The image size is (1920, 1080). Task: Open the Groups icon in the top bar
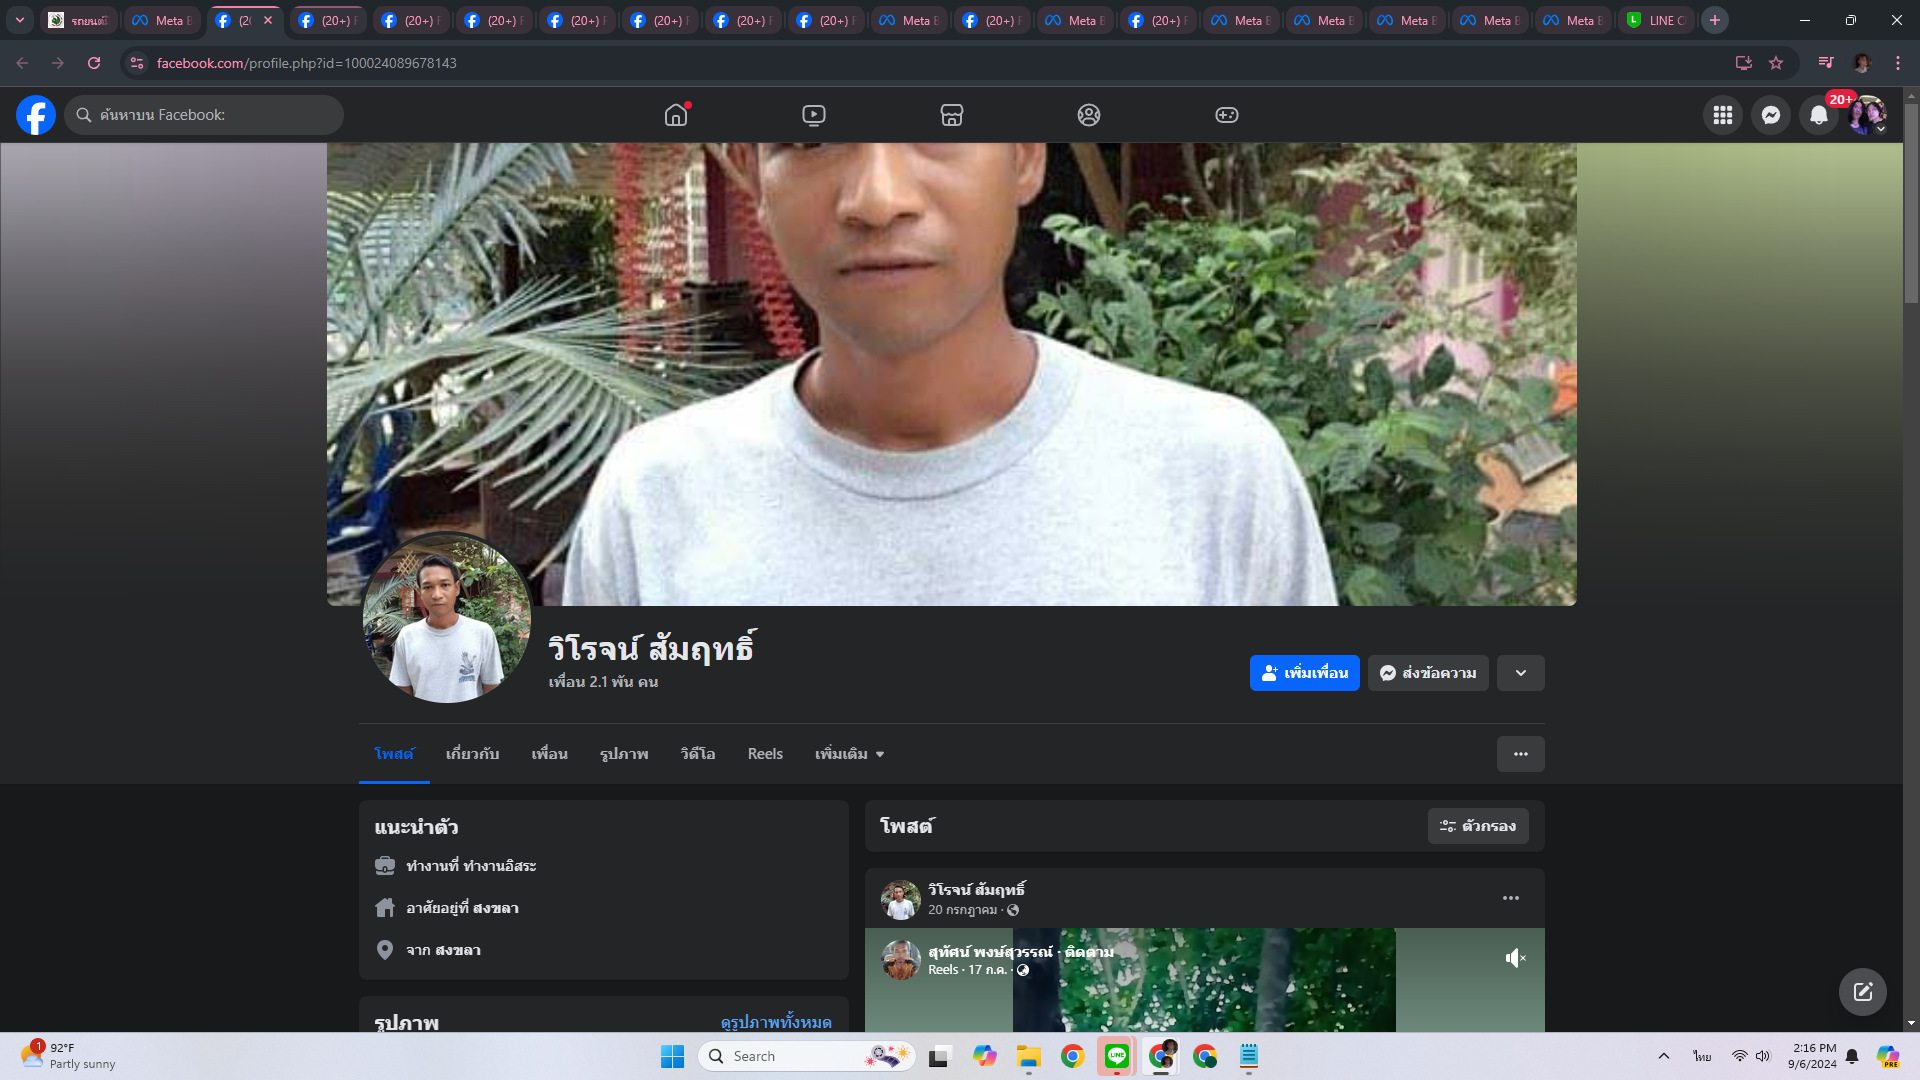pyautogui.click(x=1089, y=115)
